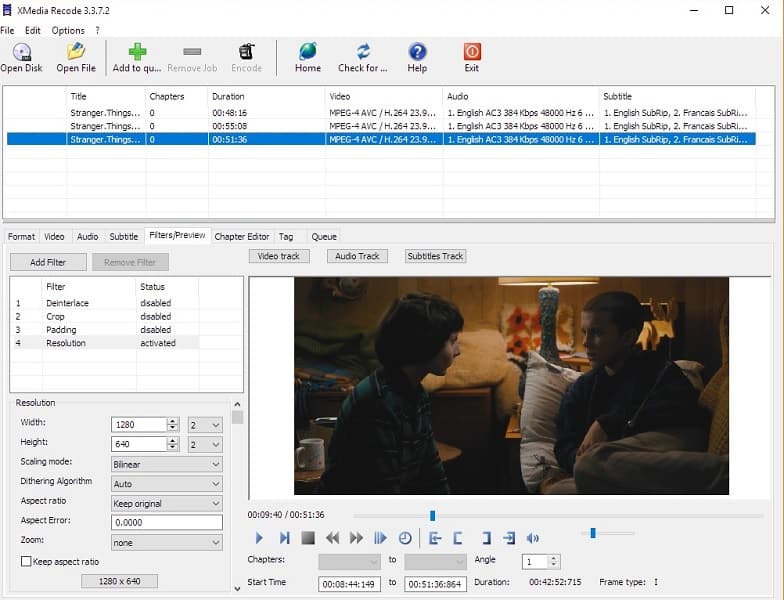Viewport: 784px width, 600px height.
Task: Open the File menu
Action: (x=8, y=30)
